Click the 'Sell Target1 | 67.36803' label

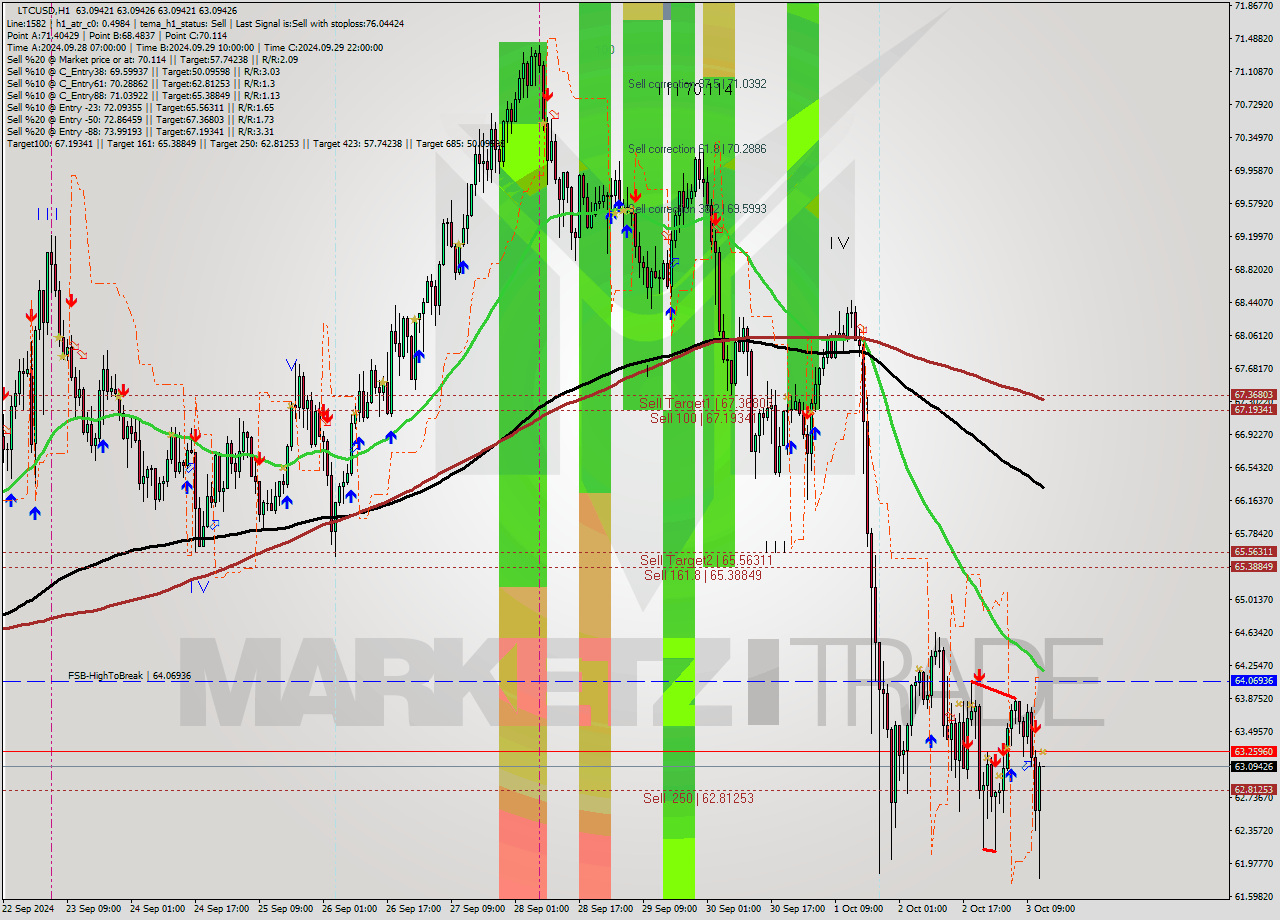coord(706,403)
